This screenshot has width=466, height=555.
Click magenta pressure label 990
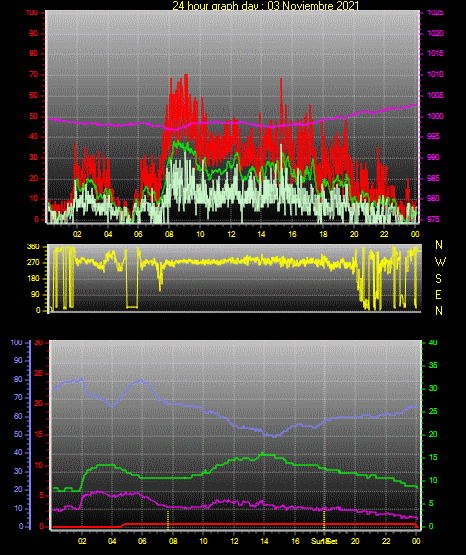[x=433, y=157]
